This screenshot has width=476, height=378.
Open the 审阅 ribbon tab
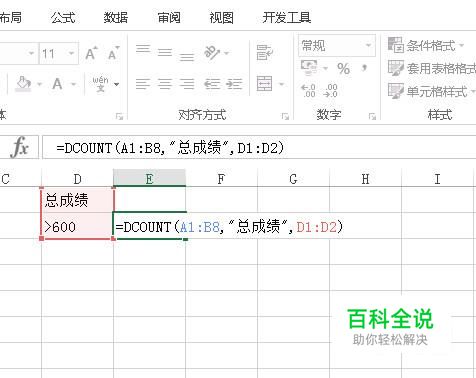click(169, 17)
